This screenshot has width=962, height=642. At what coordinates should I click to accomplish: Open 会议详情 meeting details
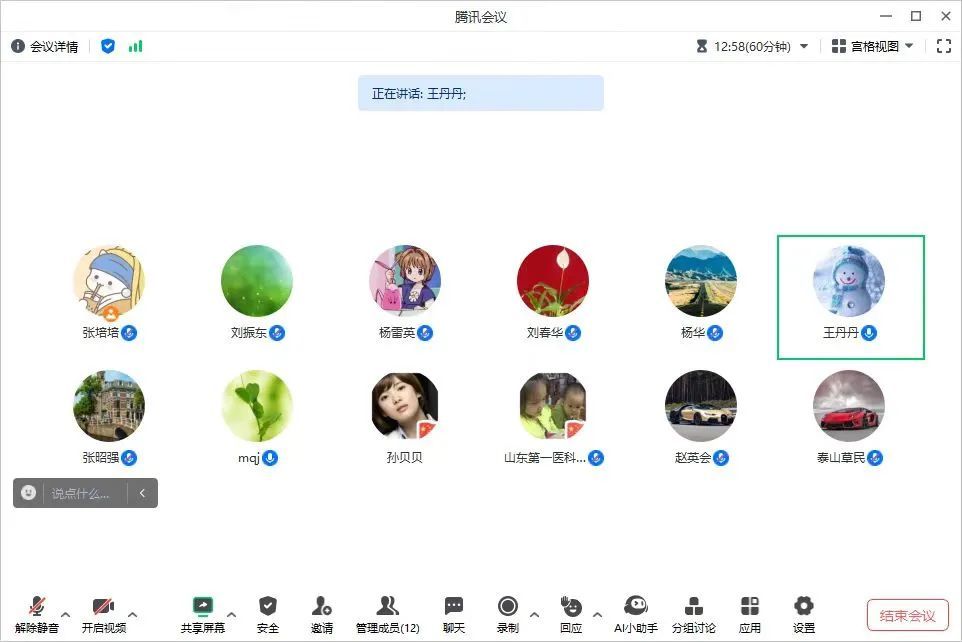pos(45,46)
